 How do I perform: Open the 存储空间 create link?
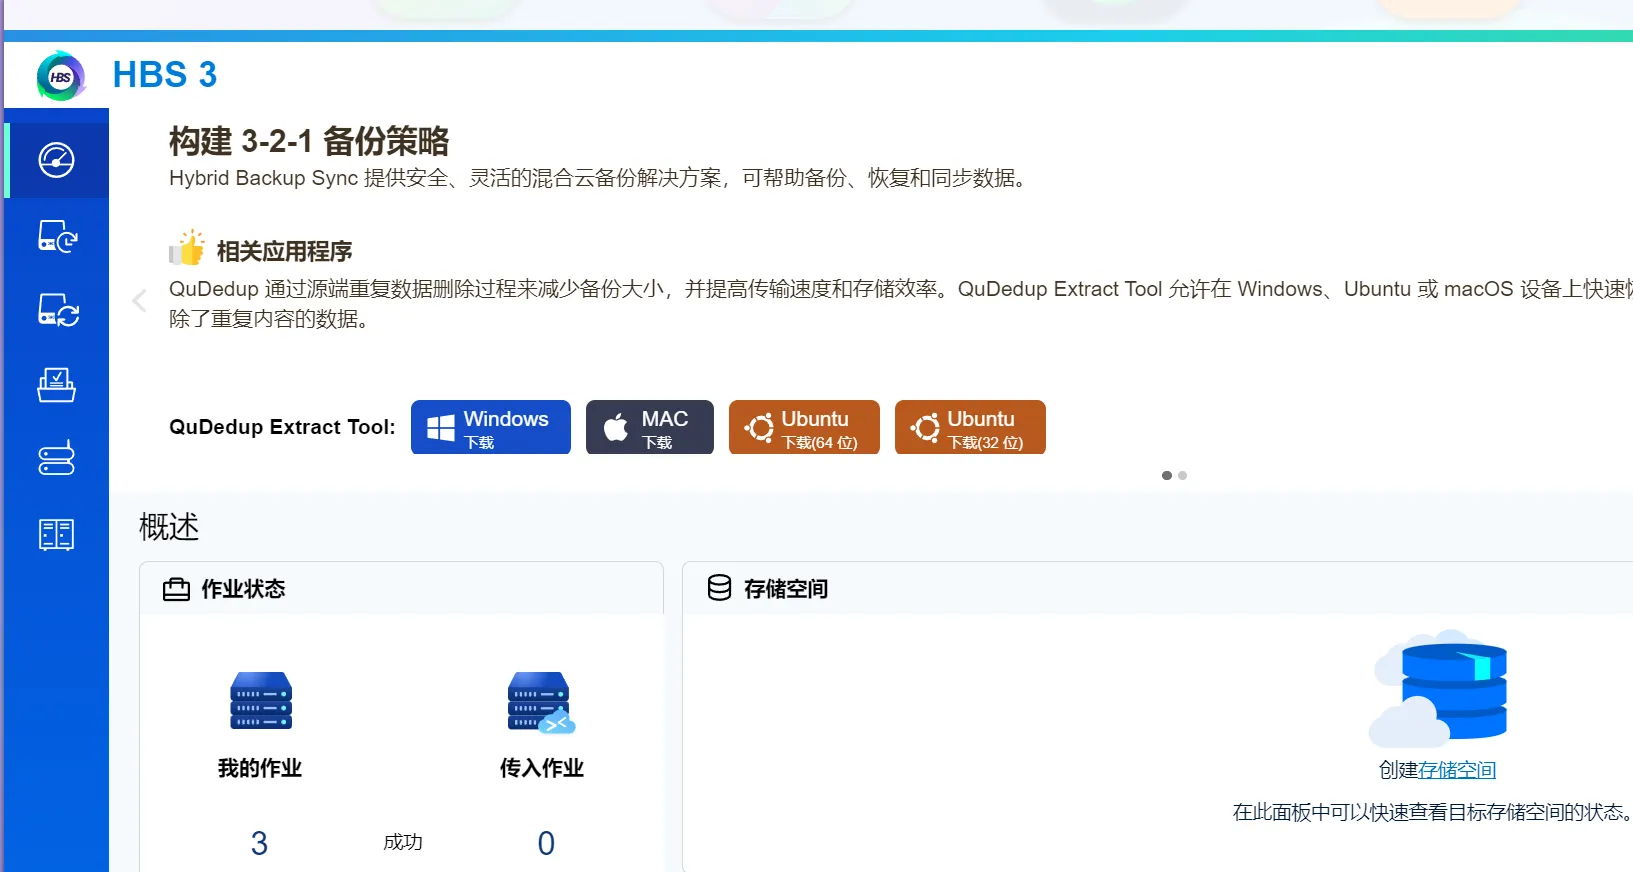(1456, 770)
